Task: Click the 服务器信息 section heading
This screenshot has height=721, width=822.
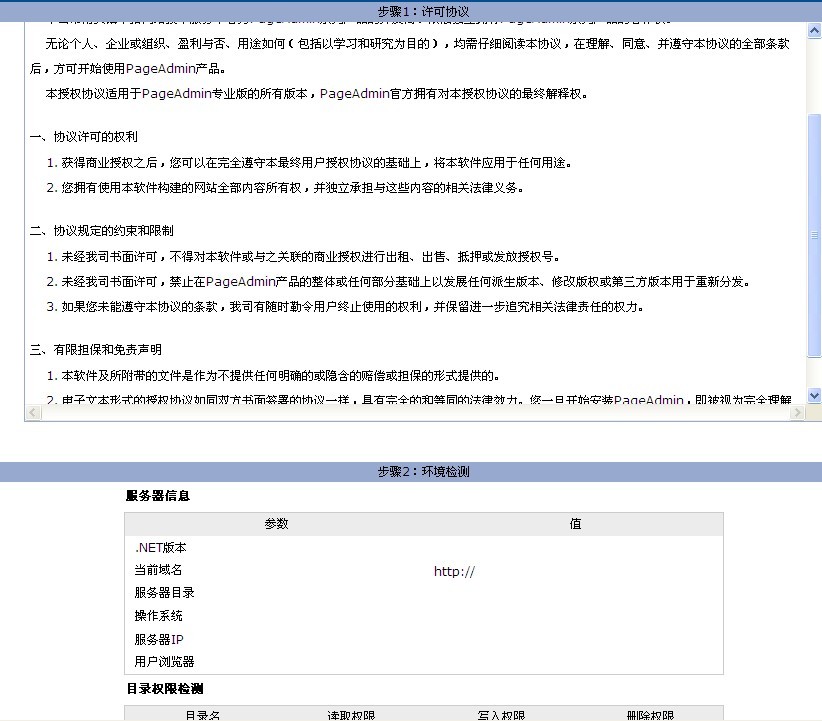Action: coord(158,496)
